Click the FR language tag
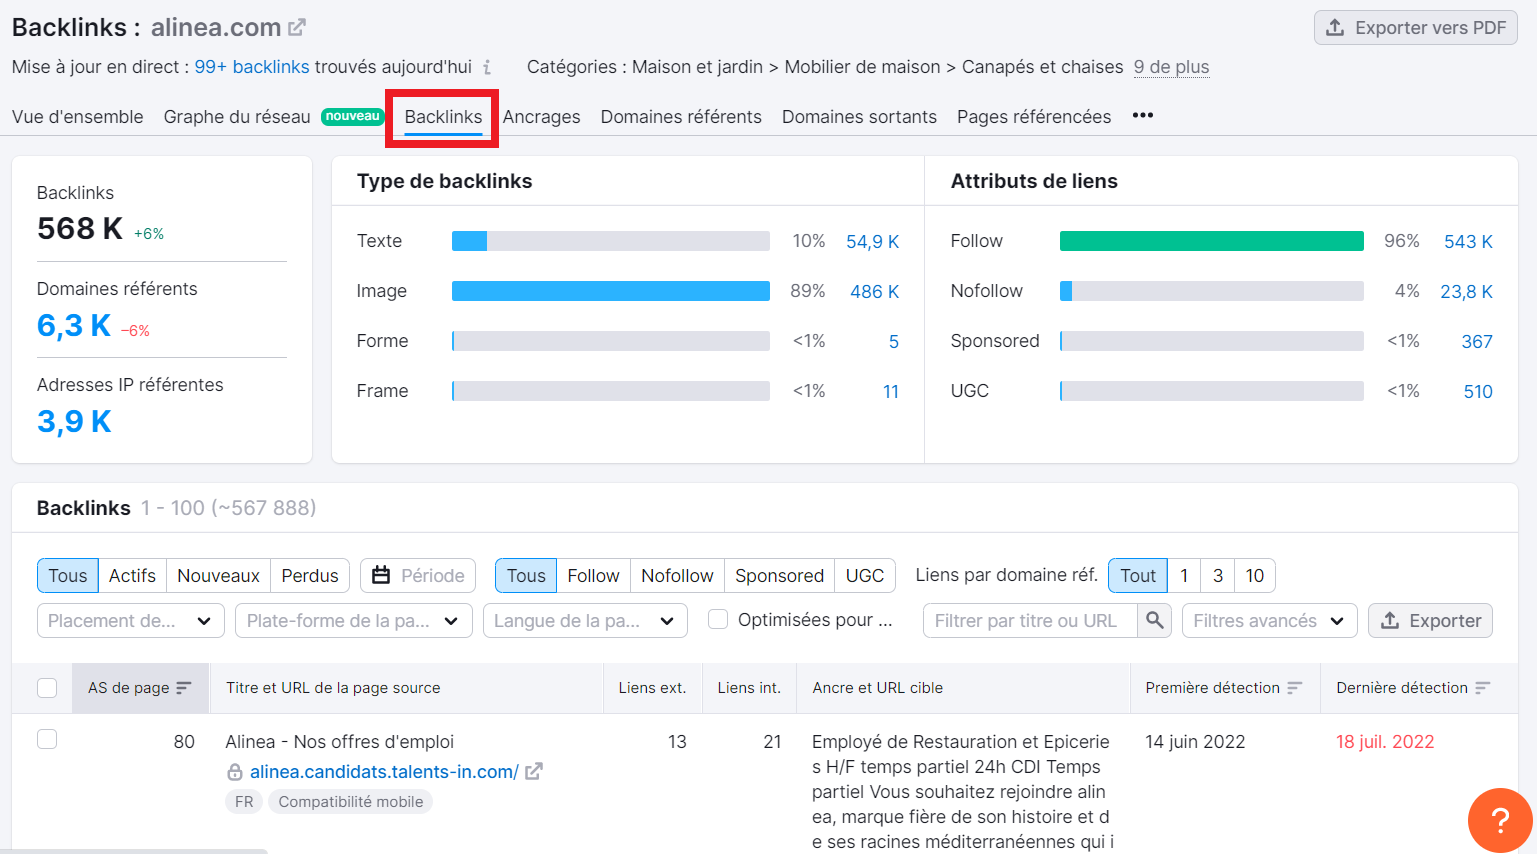 (x=244, y=801)
